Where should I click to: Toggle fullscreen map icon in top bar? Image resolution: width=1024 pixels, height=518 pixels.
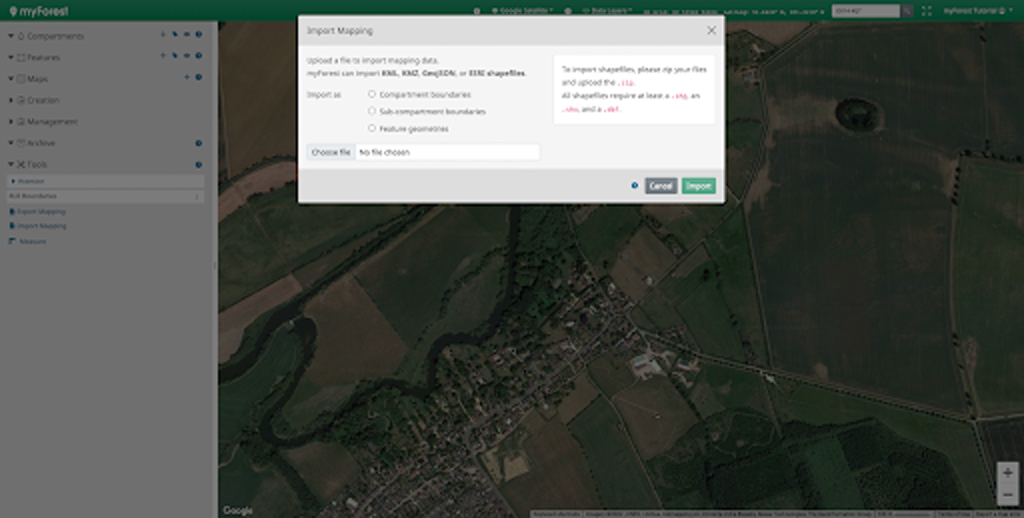[x=926, y=10]
